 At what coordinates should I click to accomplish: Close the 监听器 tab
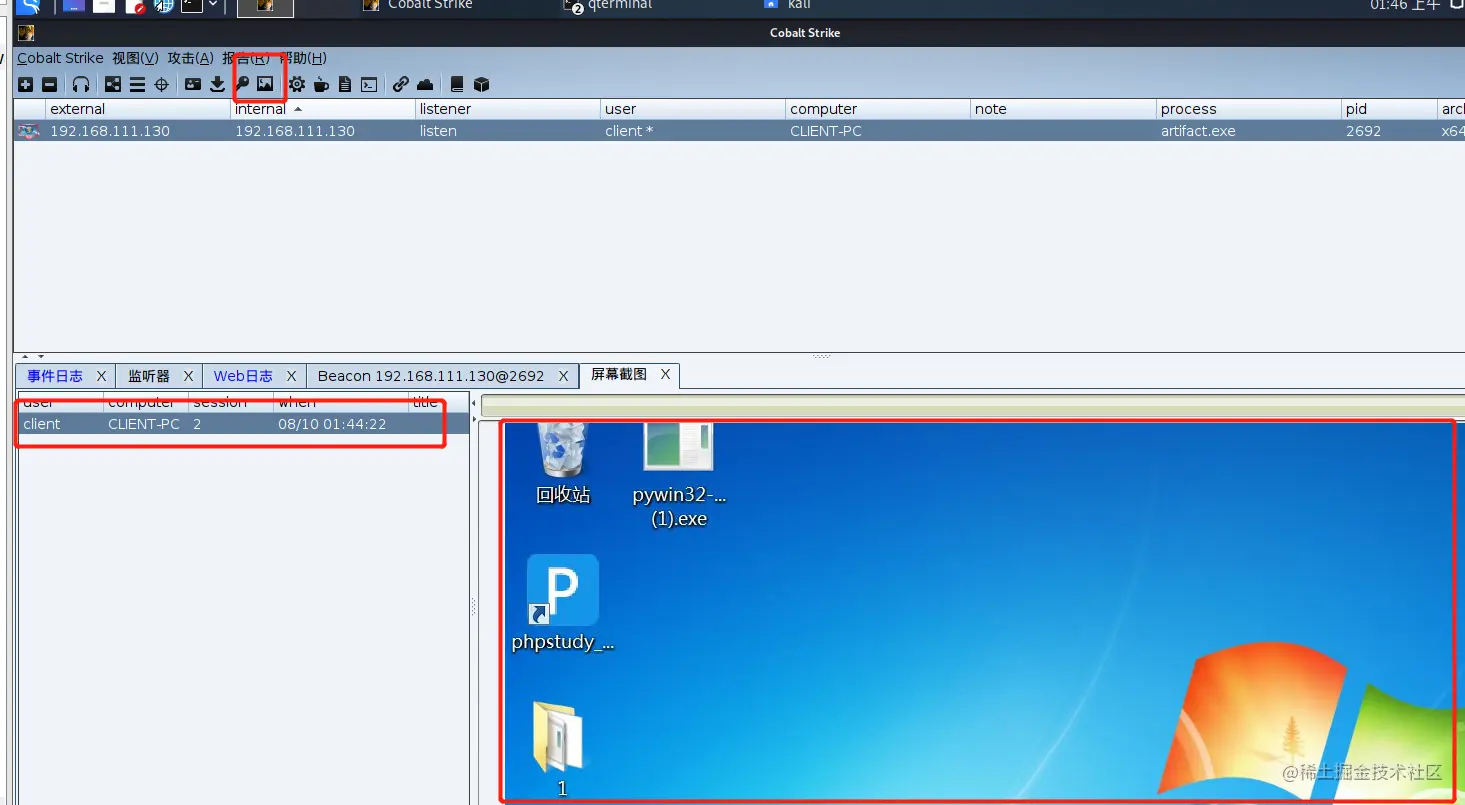[187, 376]
